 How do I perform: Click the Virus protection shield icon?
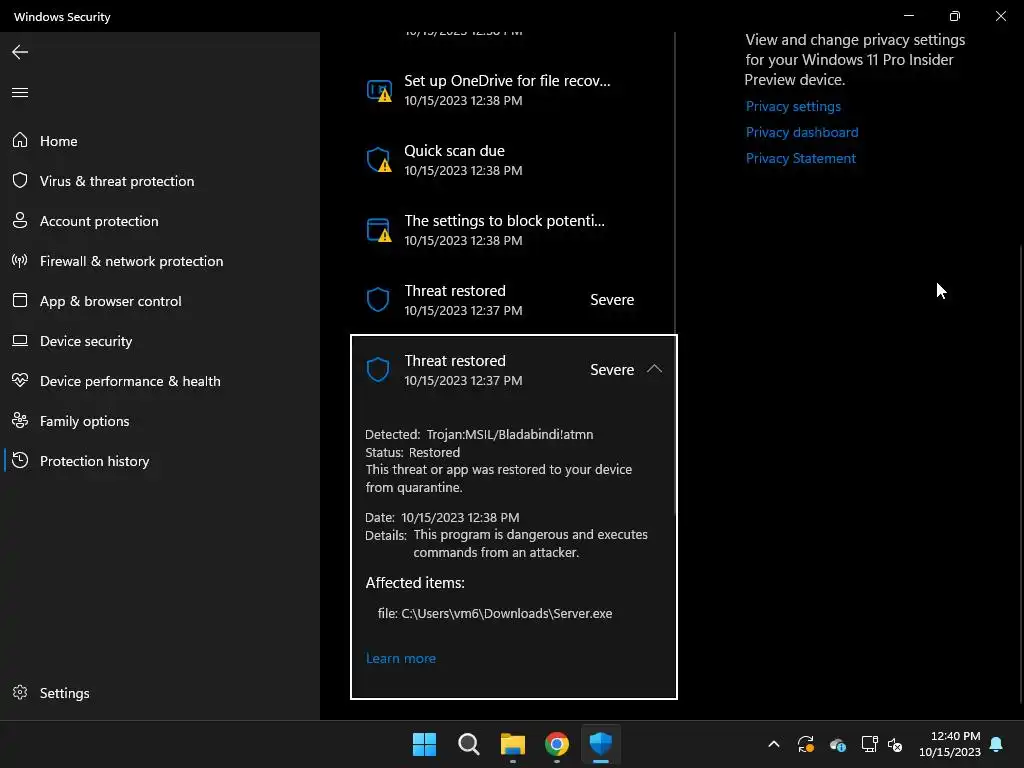point(20,180)
